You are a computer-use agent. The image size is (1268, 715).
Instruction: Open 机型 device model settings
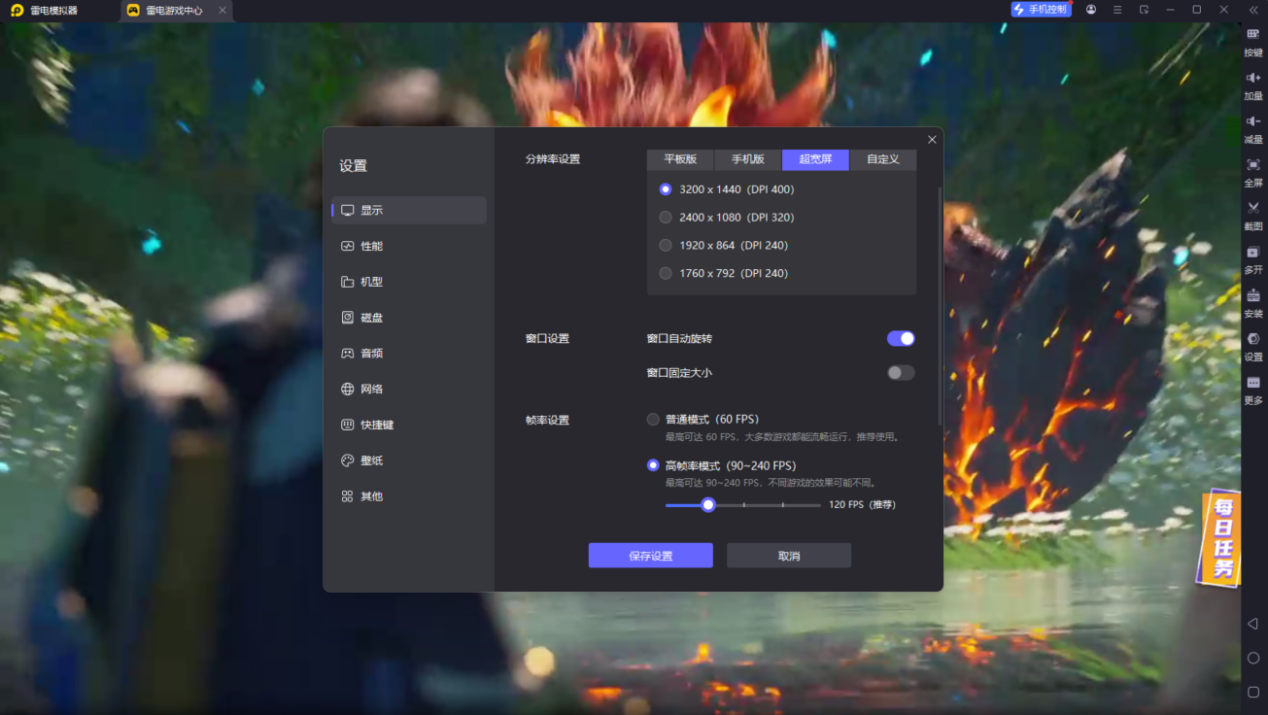click(x=409, y=282)
